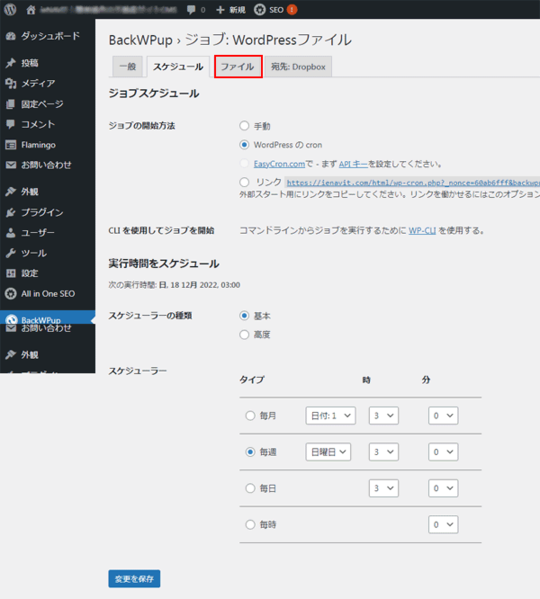Switch to ファイル tab

pos(238,67)
